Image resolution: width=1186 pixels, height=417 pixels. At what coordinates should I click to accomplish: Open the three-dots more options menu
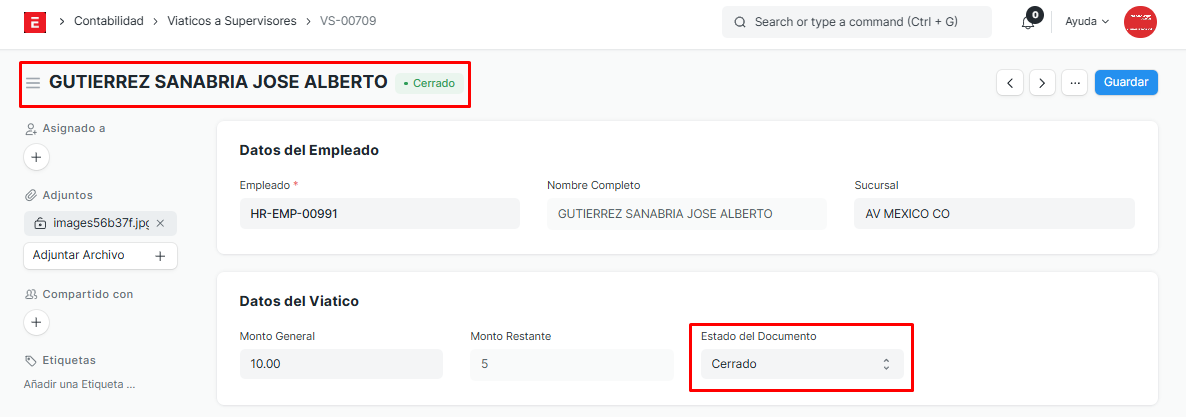click(x=1075, y=83)
